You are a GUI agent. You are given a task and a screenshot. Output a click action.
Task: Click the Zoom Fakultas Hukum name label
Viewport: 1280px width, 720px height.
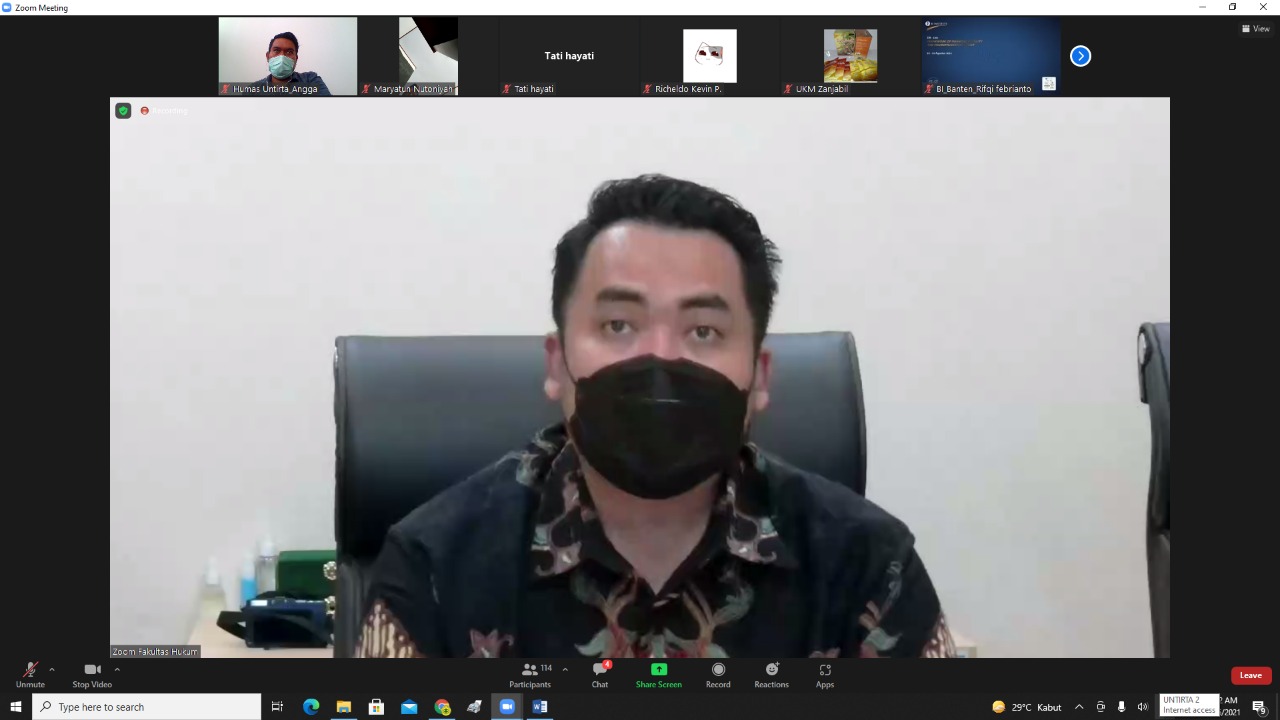155,652
